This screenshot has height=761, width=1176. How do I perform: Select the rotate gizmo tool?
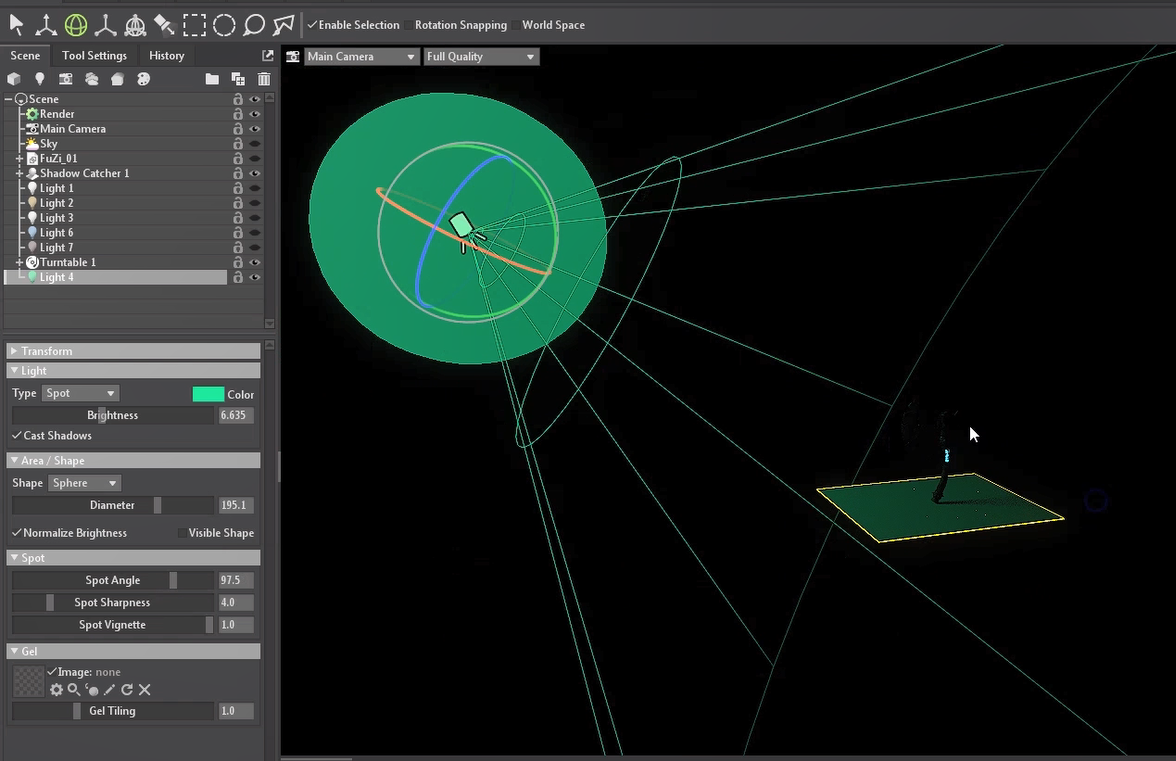pos(75,25)
